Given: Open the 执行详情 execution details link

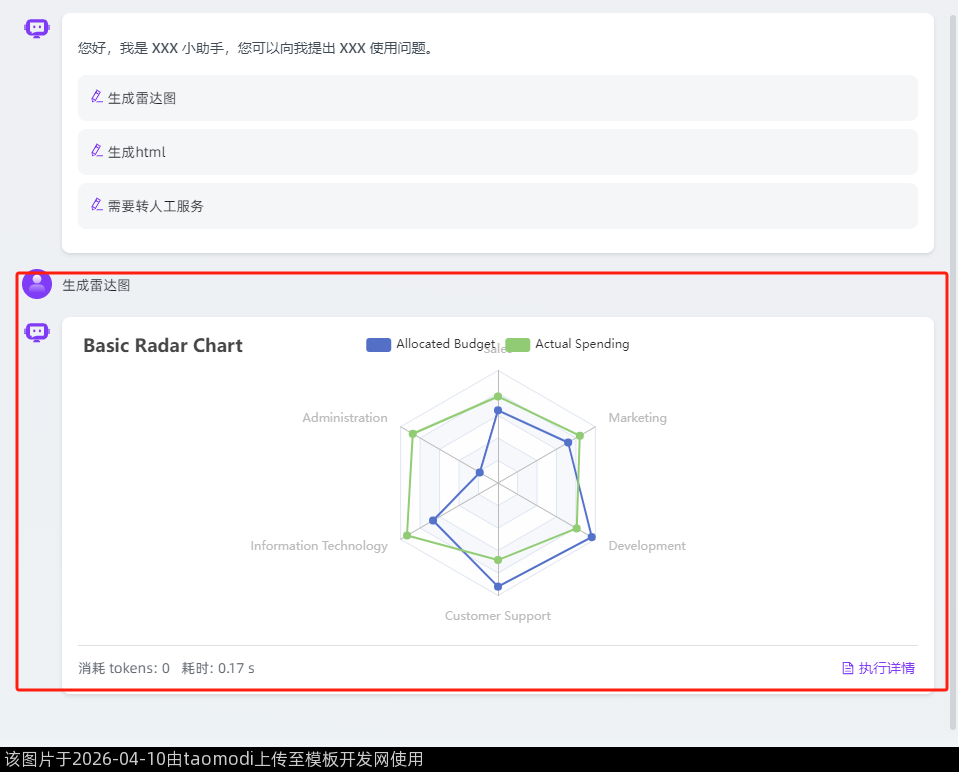Looking at the screenshot, I should 886,668.
